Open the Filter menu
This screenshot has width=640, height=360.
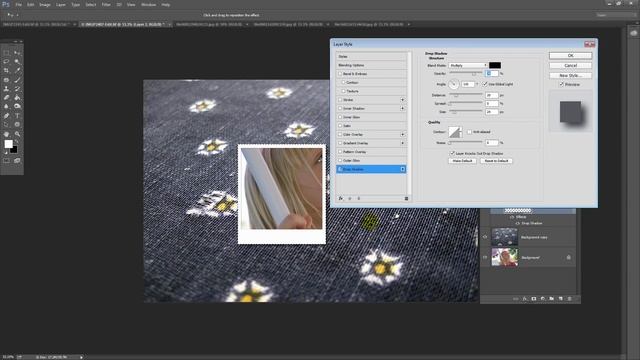tap(106, 5)
